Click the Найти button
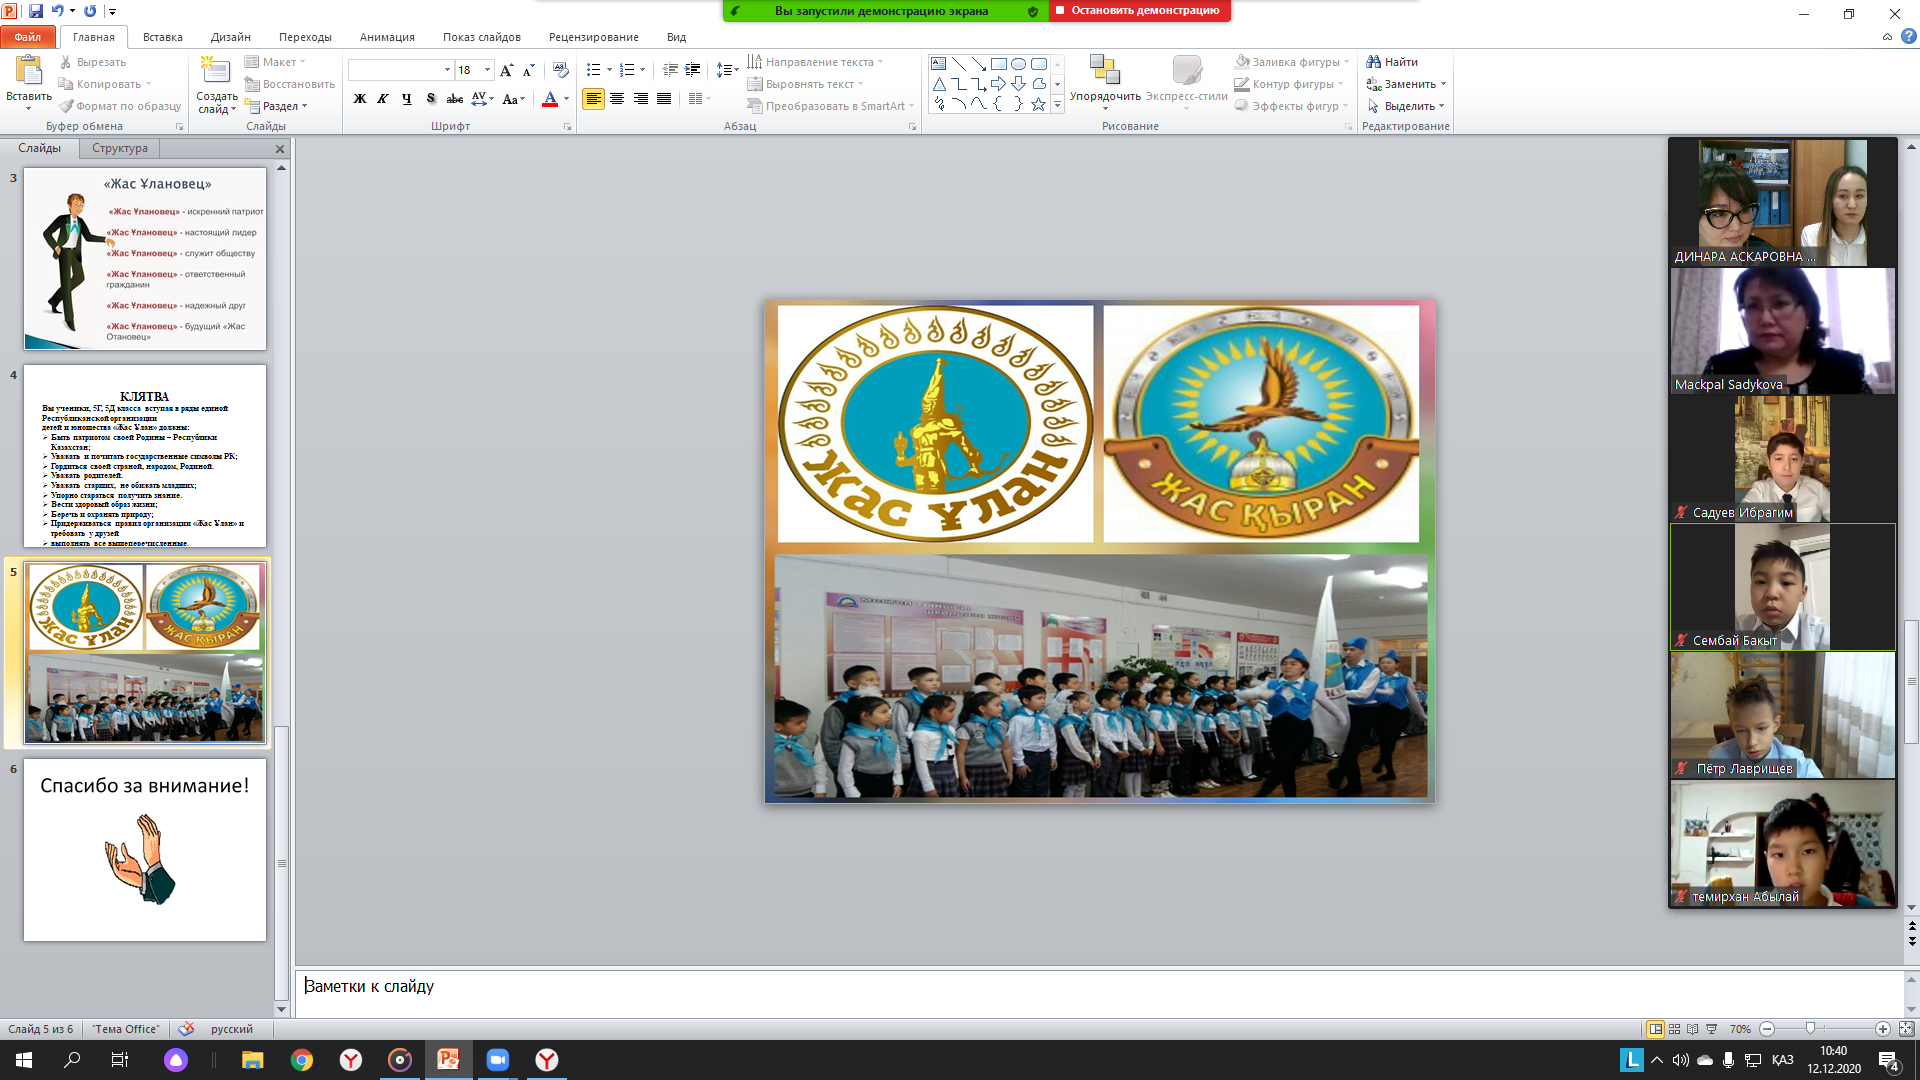Image resolution: width=1920 pixels, height=1080 pixels. [1392, 62]
